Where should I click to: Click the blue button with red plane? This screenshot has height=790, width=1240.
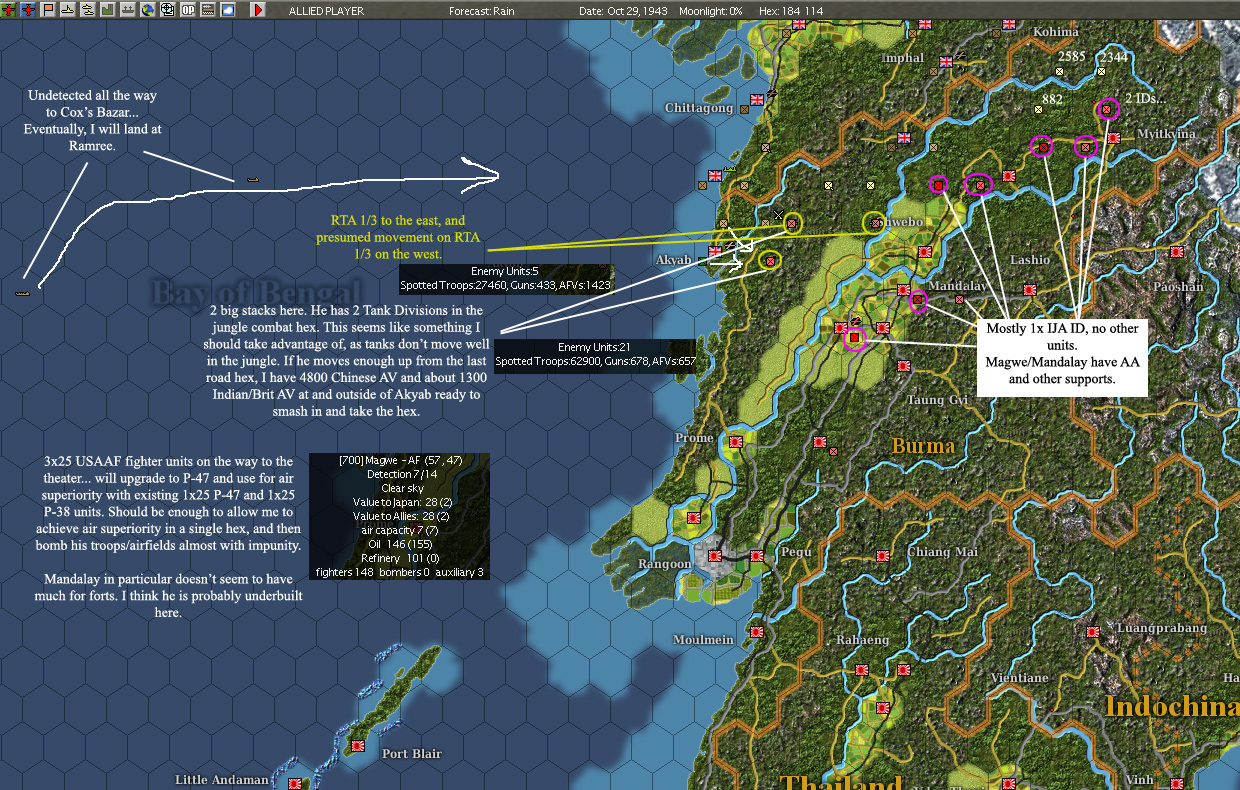pos(28,10)
